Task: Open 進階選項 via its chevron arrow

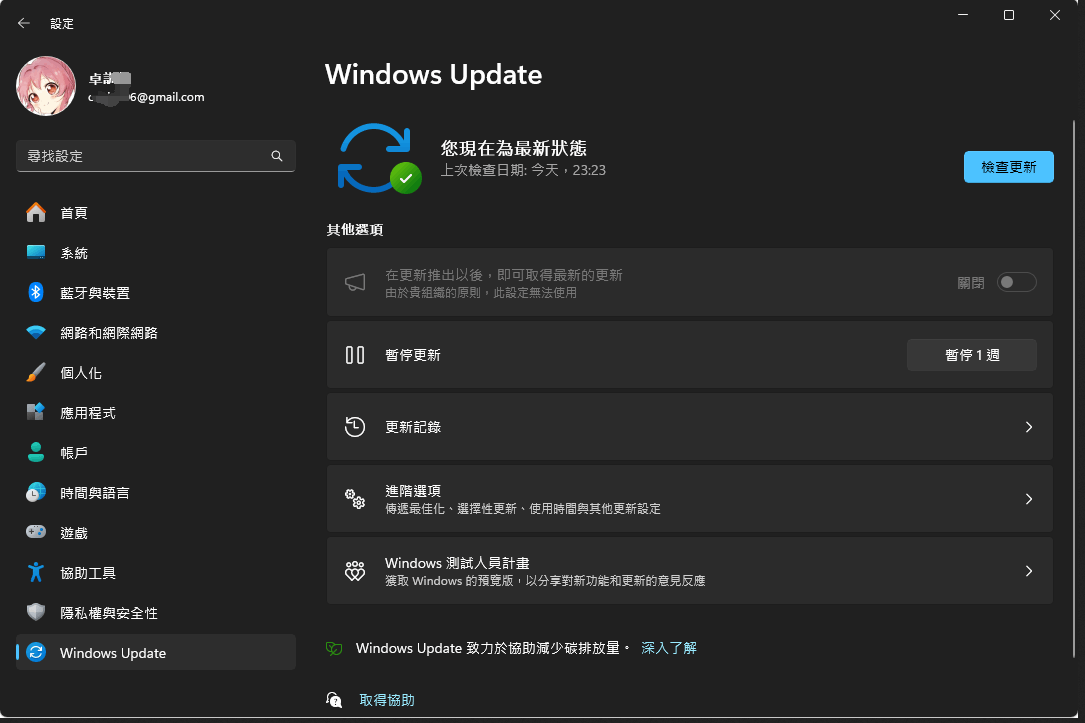Action: [1029, 499]
